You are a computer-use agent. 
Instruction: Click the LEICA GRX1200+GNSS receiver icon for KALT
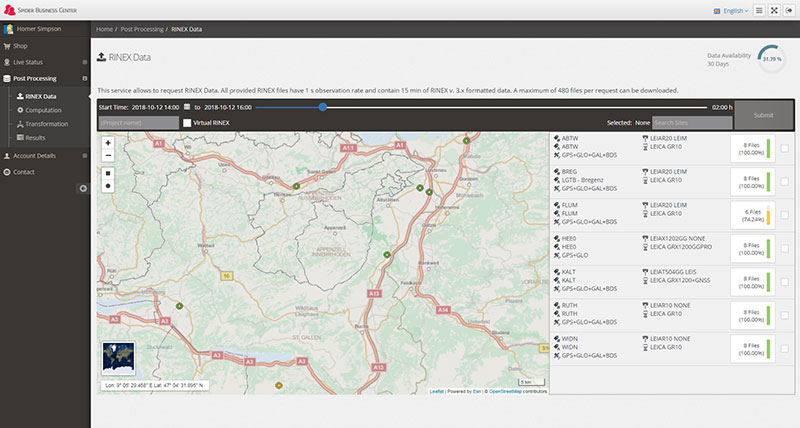pos(645,281)
